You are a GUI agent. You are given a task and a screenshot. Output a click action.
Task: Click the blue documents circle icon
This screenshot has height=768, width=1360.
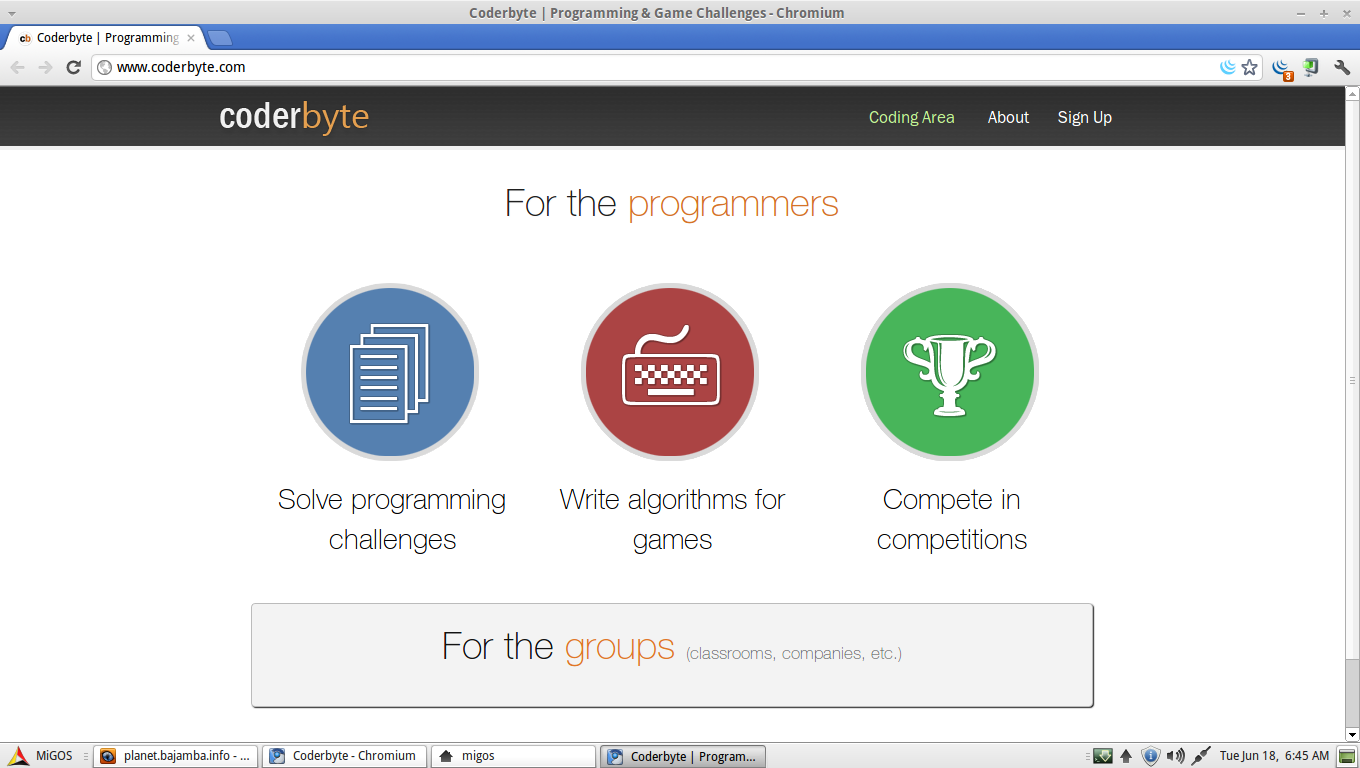click(390, 372)
